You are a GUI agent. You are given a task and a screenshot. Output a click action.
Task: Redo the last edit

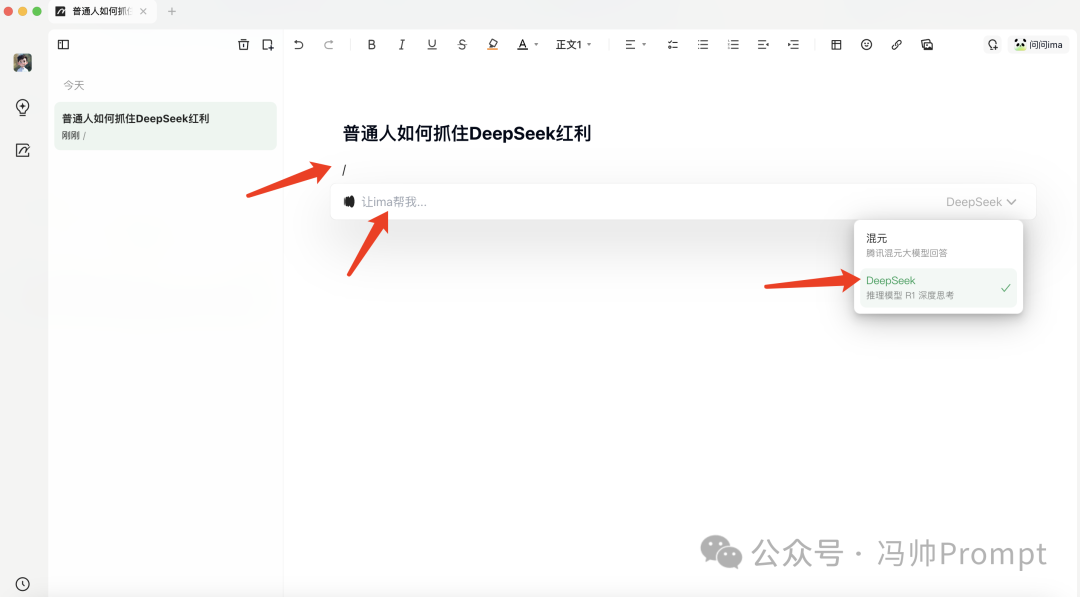tap(329, 45)
